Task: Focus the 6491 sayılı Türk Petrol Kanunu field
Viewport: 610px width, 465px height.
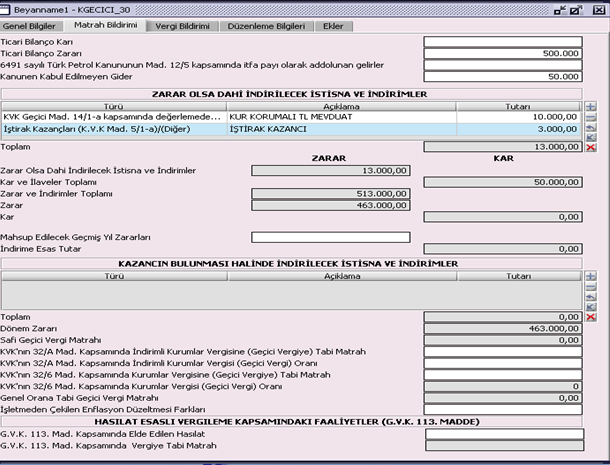Action: coord(503,65)
